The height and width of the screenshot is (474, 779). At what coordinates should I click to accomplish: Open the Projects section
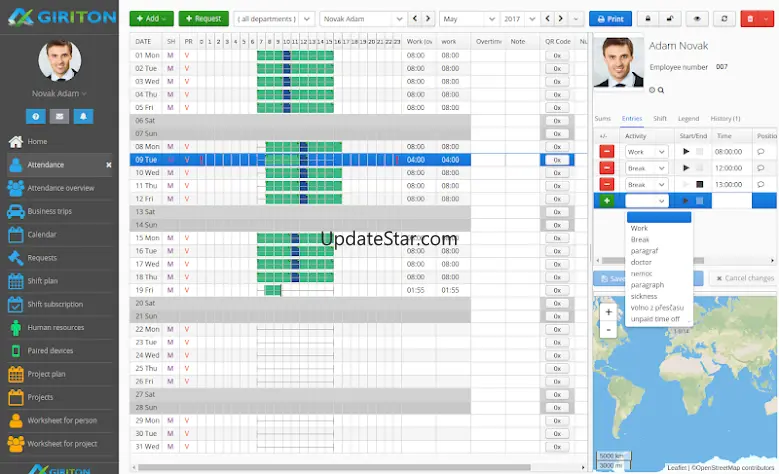point(40,397)
